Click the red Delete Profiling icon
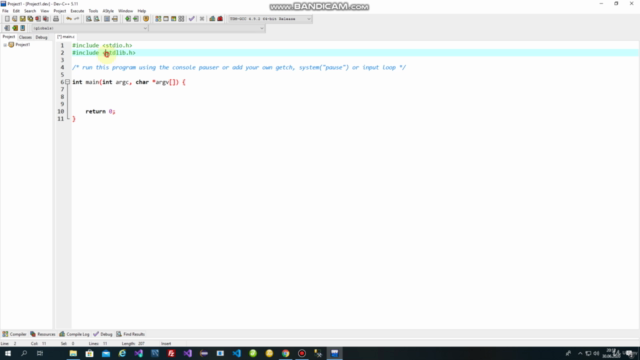The width and height of the screenshot is (640, 360). point(220,19)
